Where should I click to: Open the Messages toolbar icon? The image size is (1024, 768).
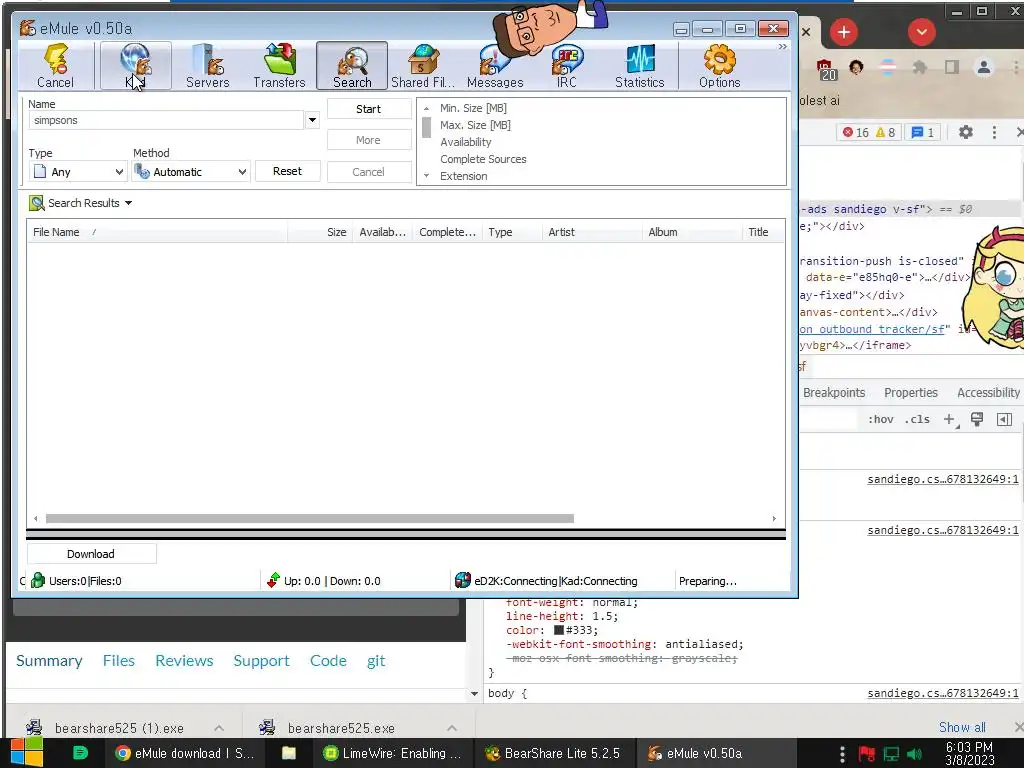pyautogui.click(x=495, y=65)
